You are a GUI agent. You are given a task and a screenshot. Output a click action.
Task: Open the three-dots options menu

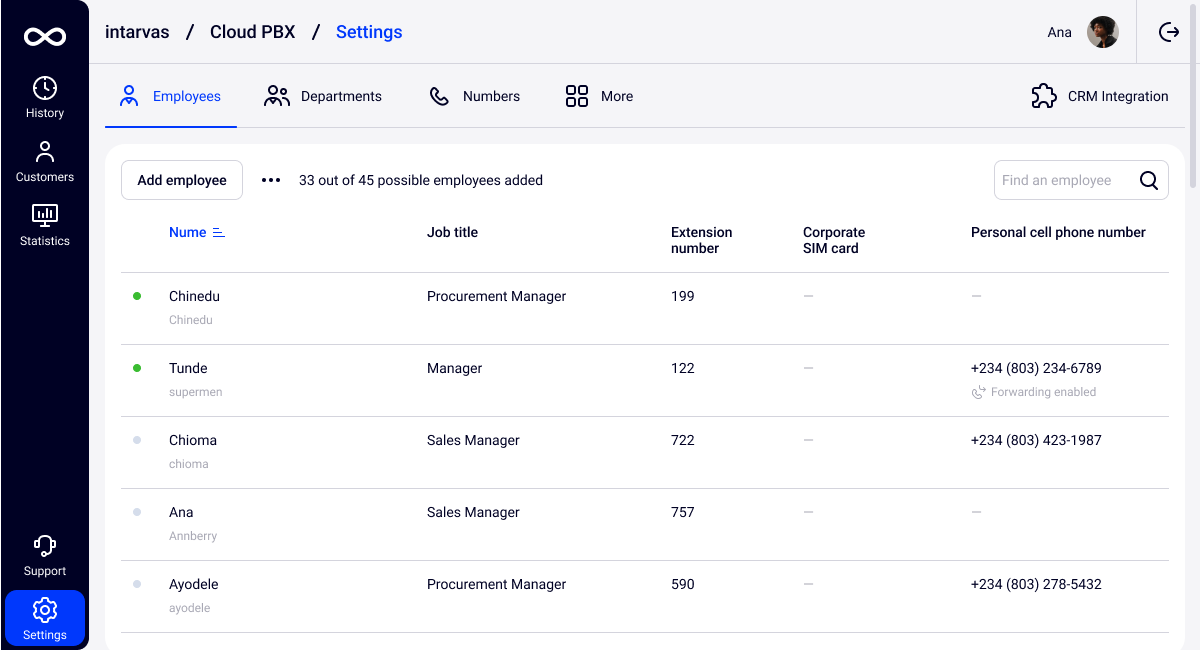(271, 181)
